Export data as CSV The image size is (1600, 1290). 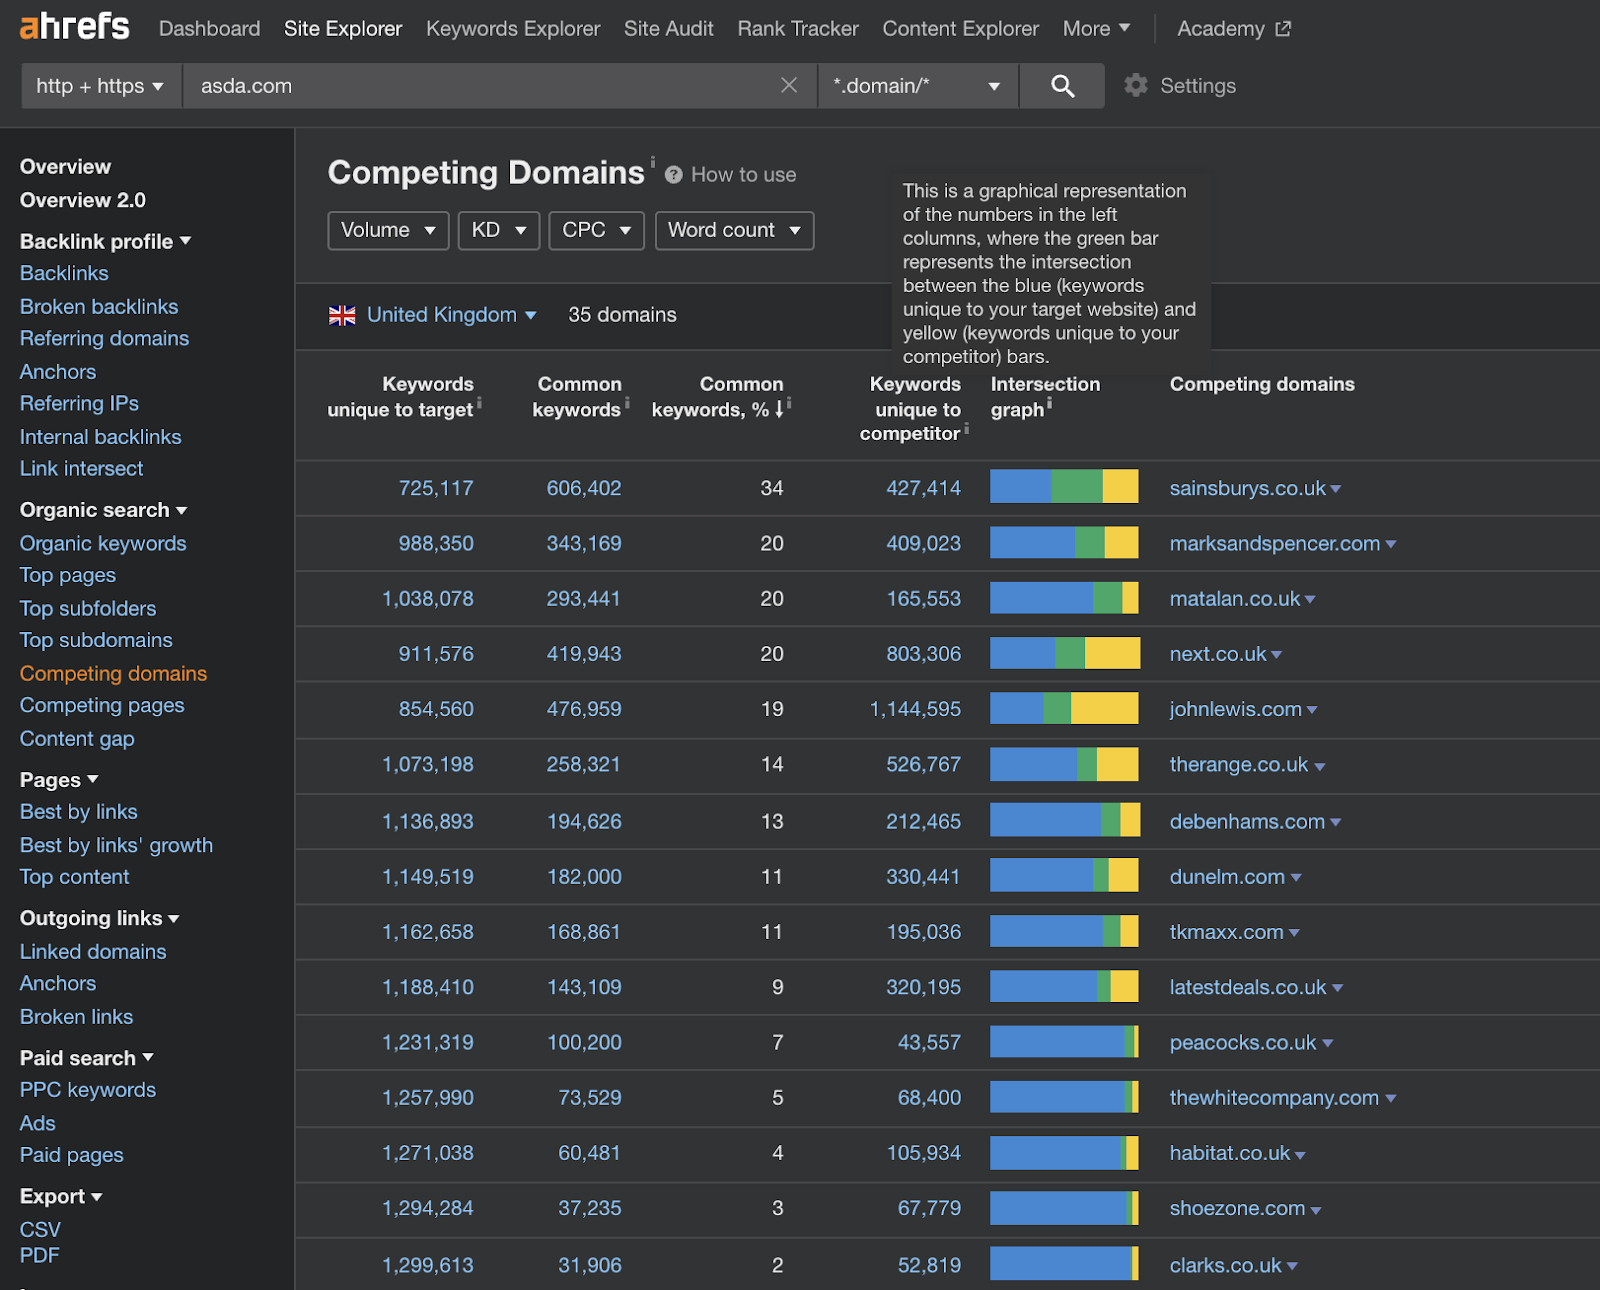(x=40, y=1230)
